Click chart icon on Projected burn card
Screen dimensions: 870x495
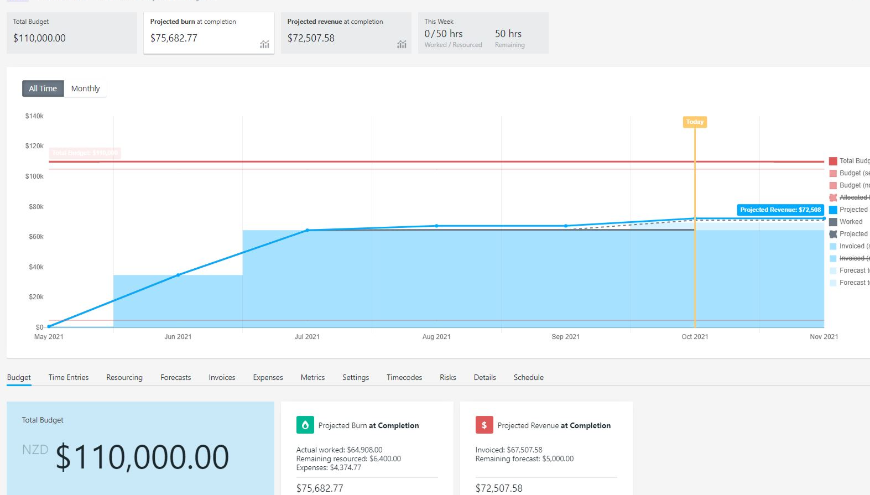pos(264,44)
